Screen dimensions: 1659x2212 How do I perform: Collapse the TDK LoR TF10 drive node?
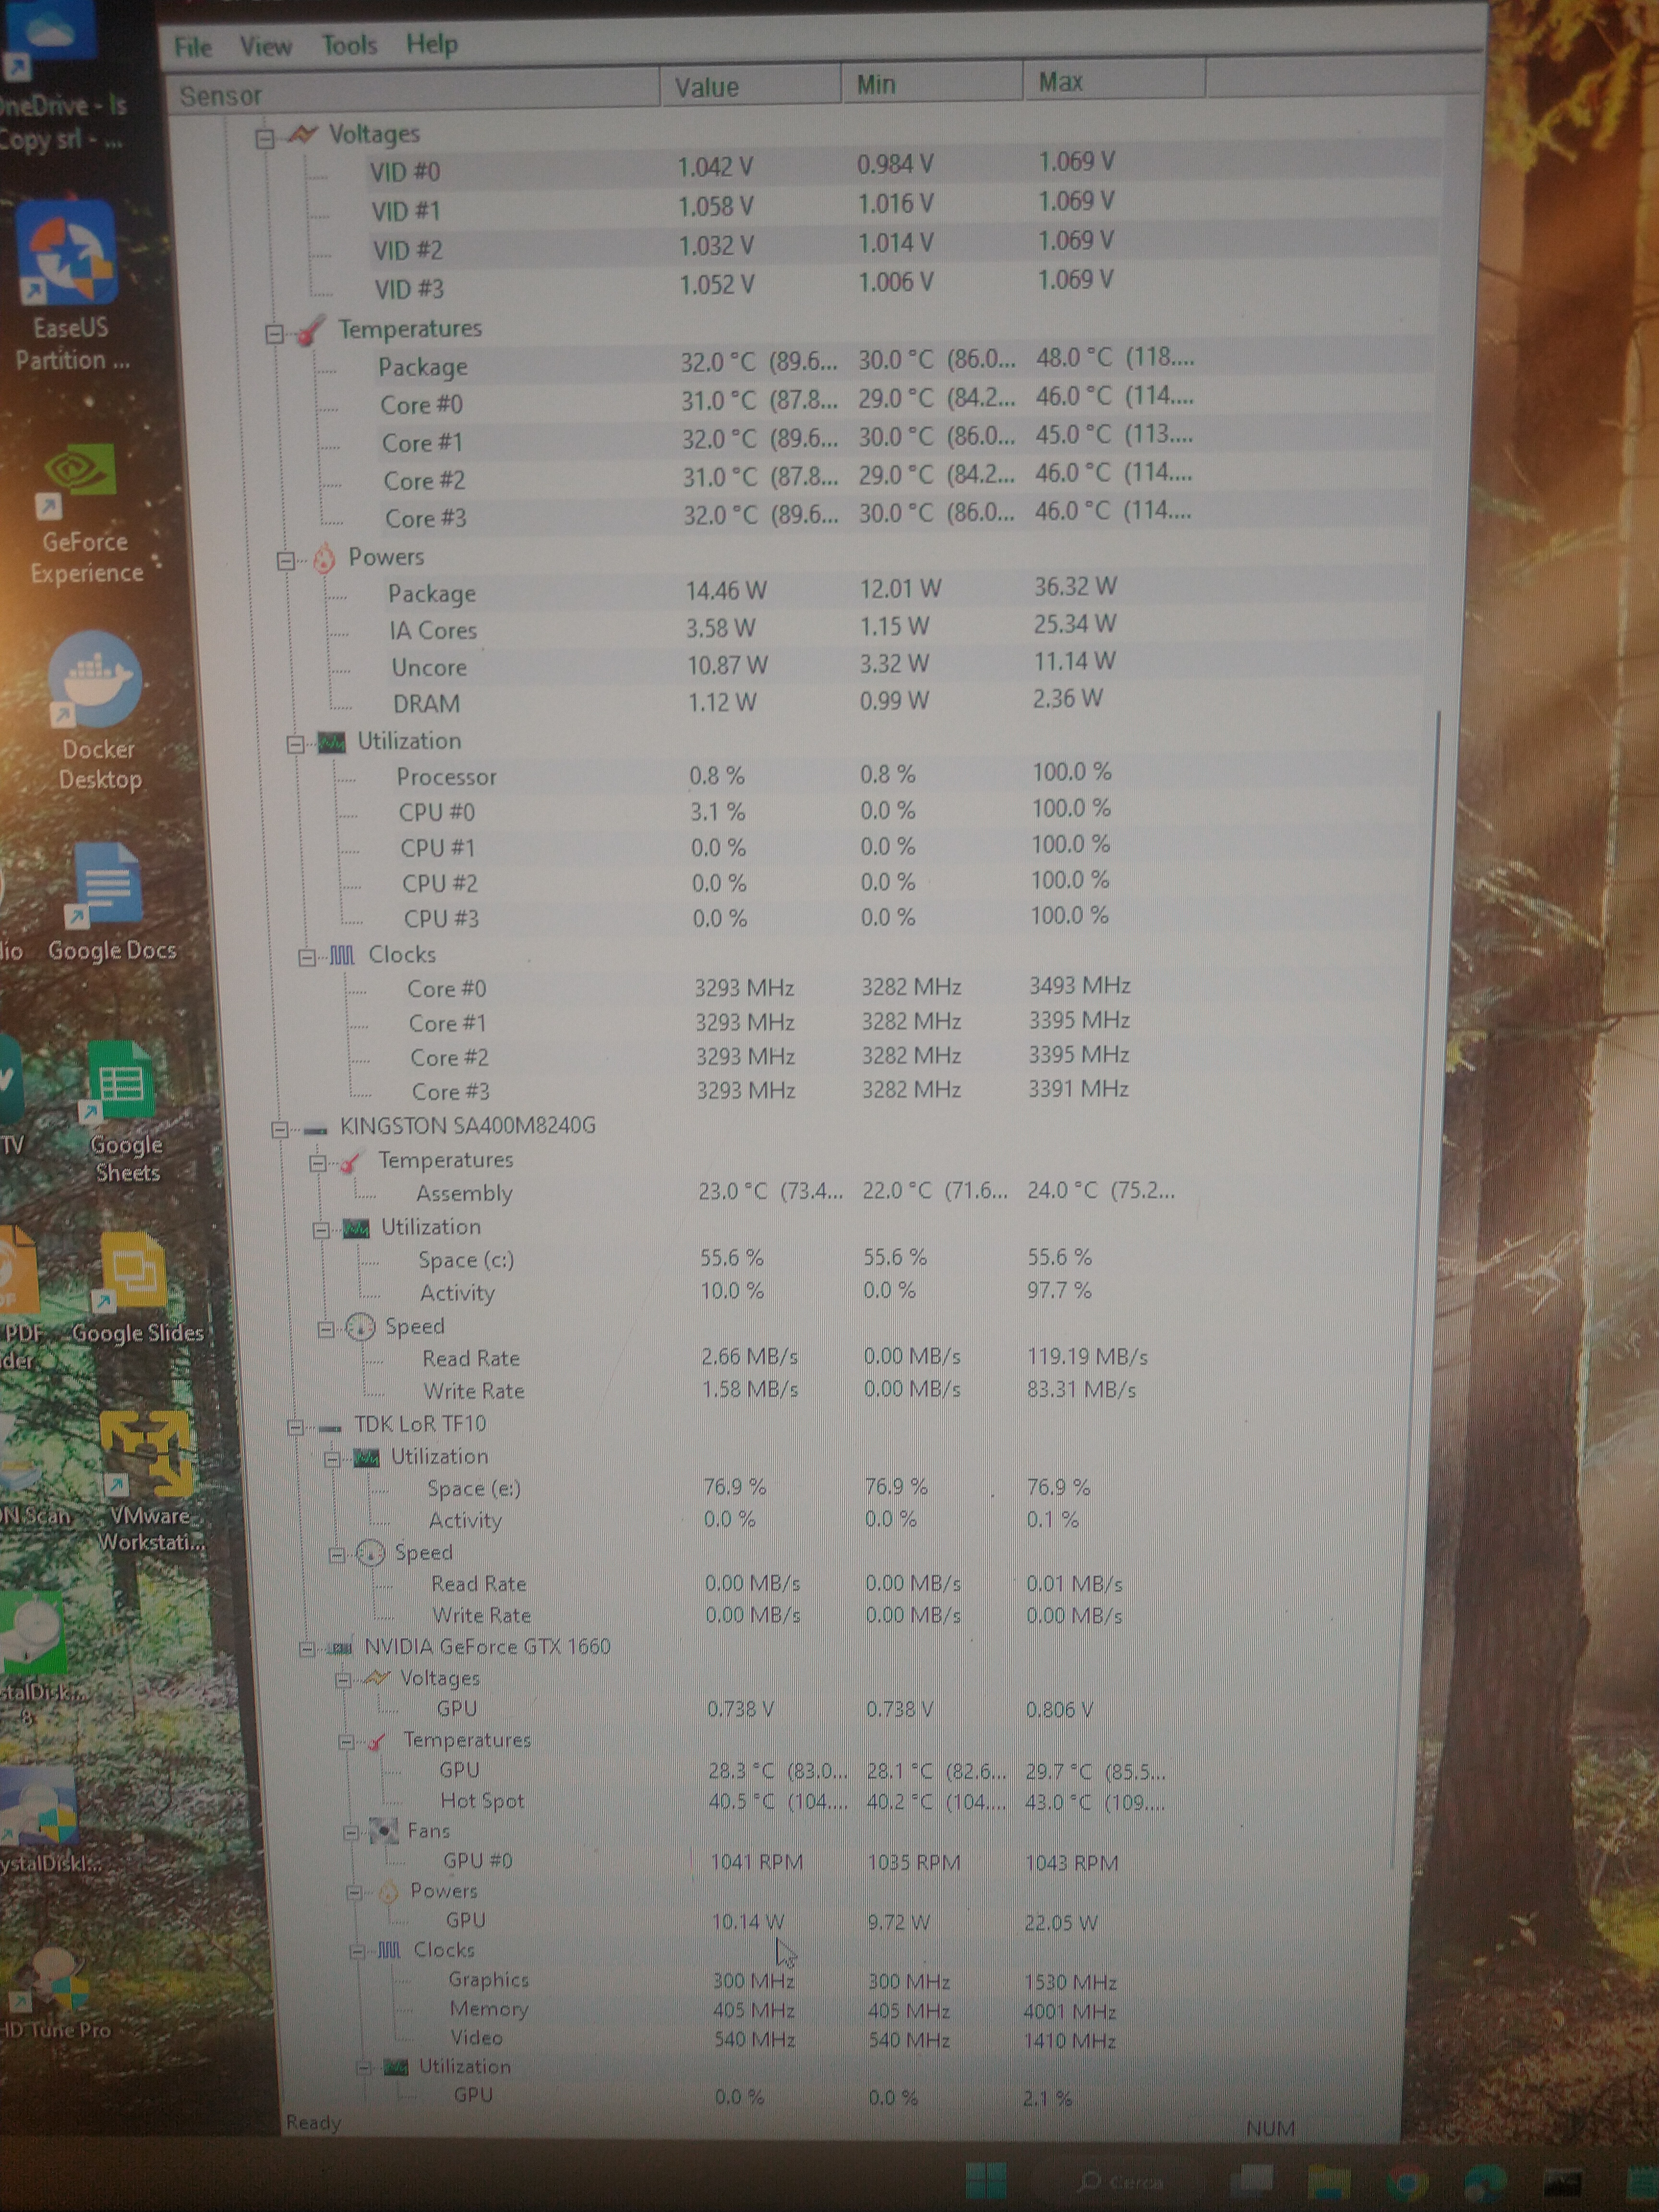[295, 1427]
